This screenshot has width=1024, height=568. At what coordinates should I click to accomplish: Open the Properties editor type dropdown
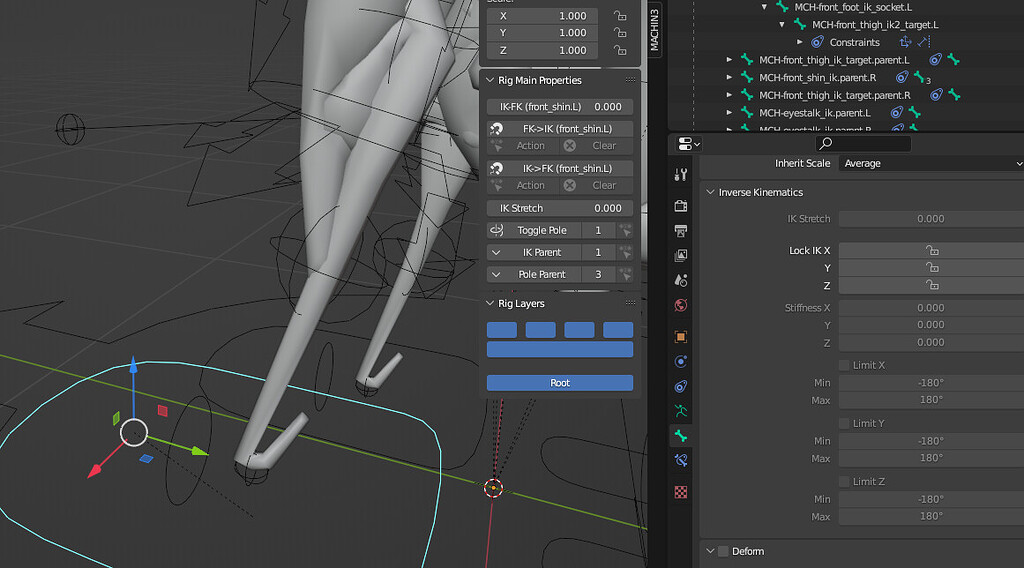pos(688,143)
